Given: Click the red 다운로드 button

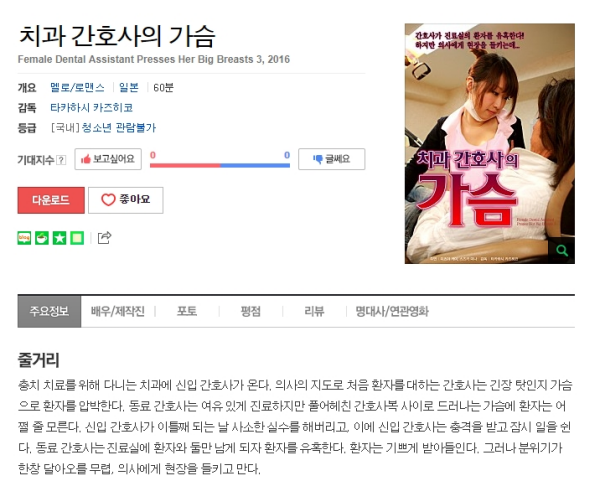Looking at the screenshot, I should tap(51, 200).
